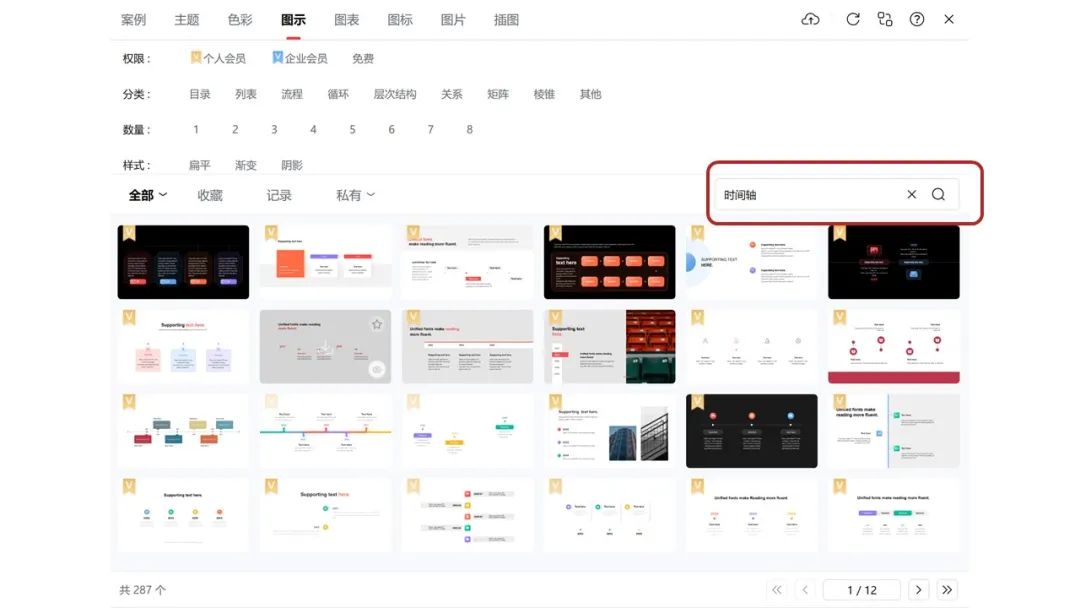Open help via the question mark icon
Image resolution: width=1080 pixels, height=608 pixels.
917,19
